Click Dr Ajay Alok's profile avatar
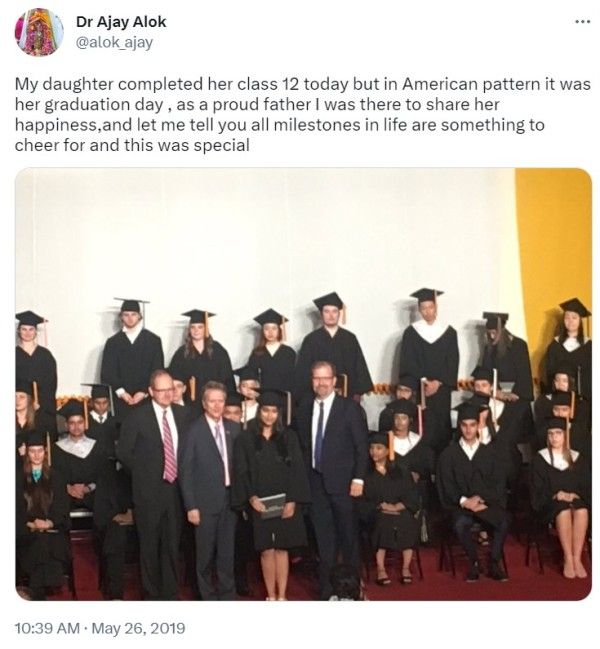Image resolution: width=600 pixels, height=649 pixels. coord(39,32)
